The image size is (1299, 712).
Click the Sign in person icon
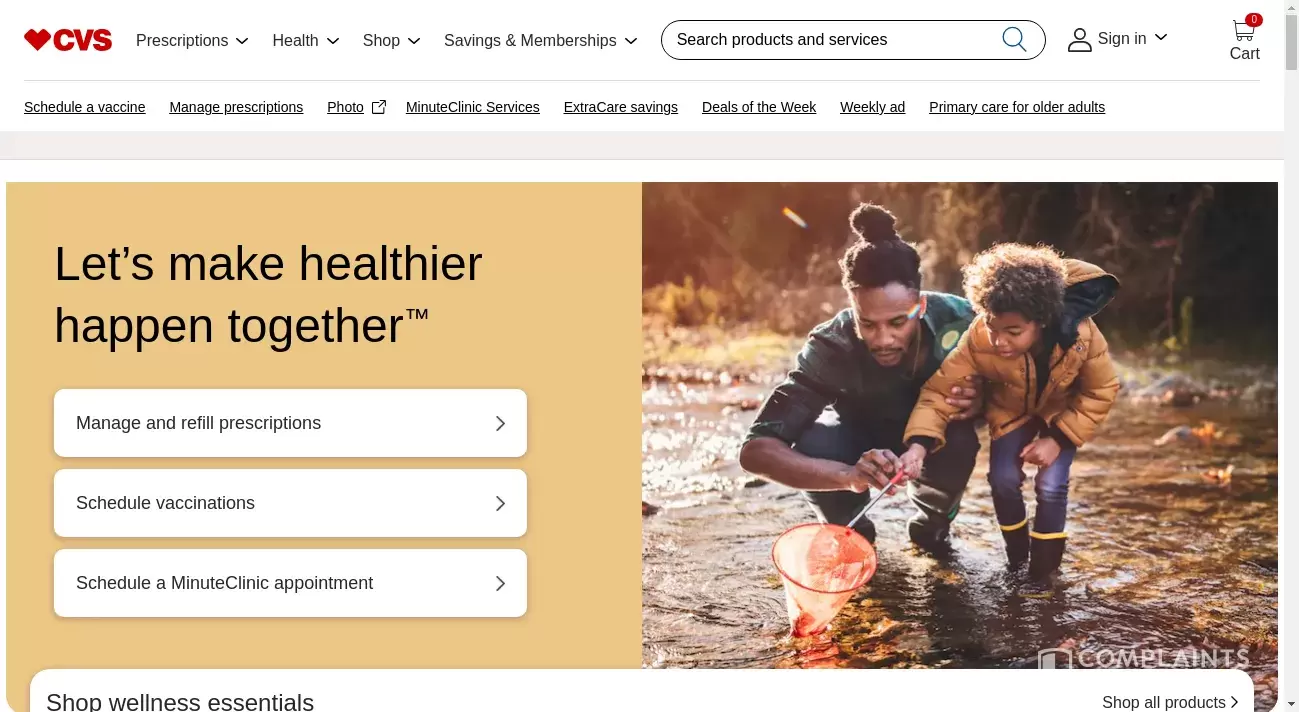1079,40
